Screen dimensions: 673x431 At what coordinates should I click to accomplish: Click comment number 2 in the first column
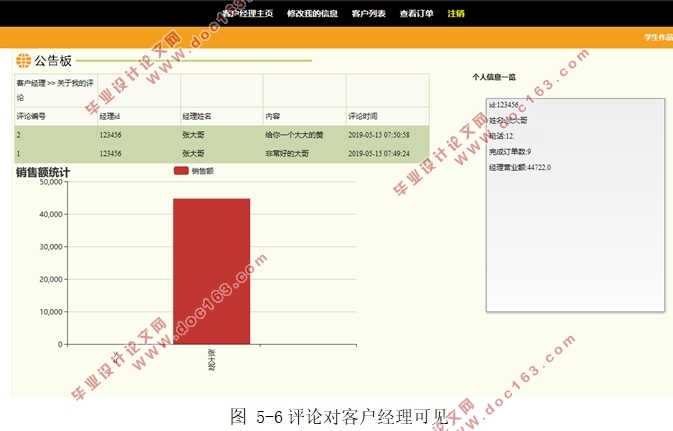(x=18, y=135)
